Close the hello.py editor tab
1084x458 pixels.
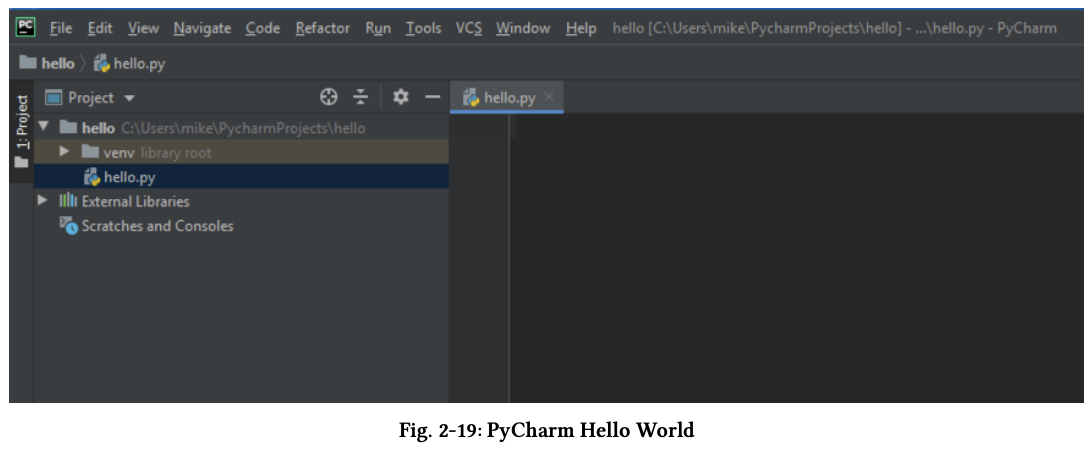(549, 98)
